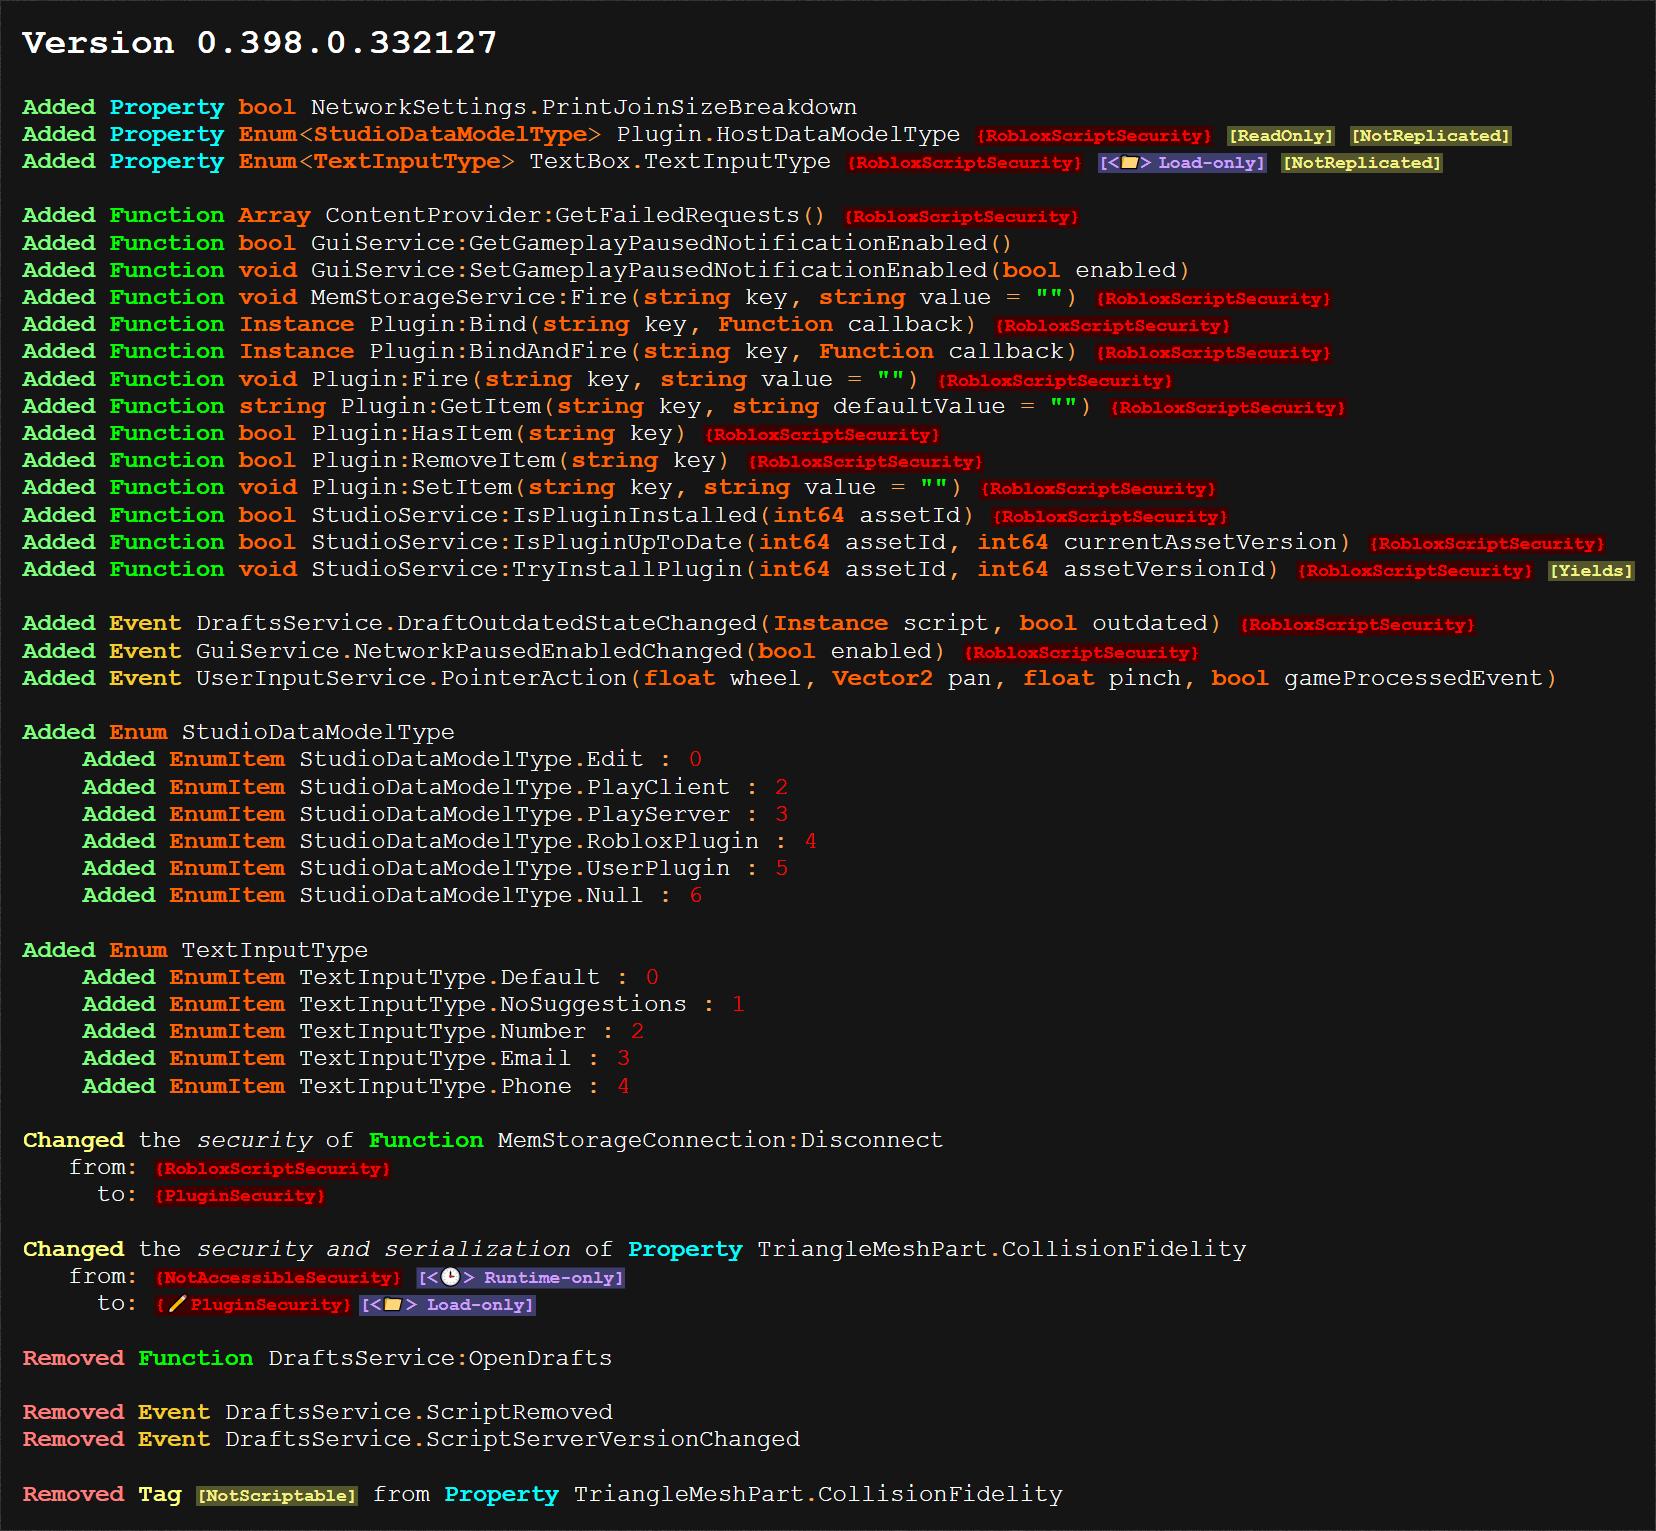
Task: Click DraftsService.DraftOutdatedStateChanged event name
Action: click(477, 623)
